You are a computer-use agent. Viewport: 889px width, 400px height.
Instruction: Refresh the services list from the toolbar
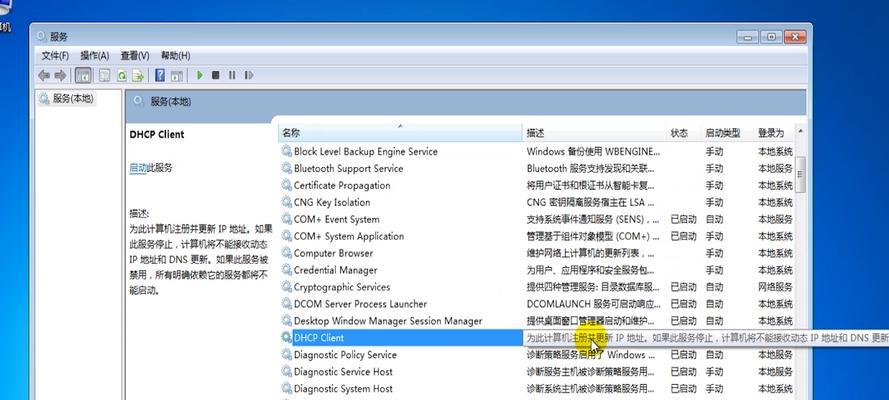pyautogui.click(x=121, y=75)
